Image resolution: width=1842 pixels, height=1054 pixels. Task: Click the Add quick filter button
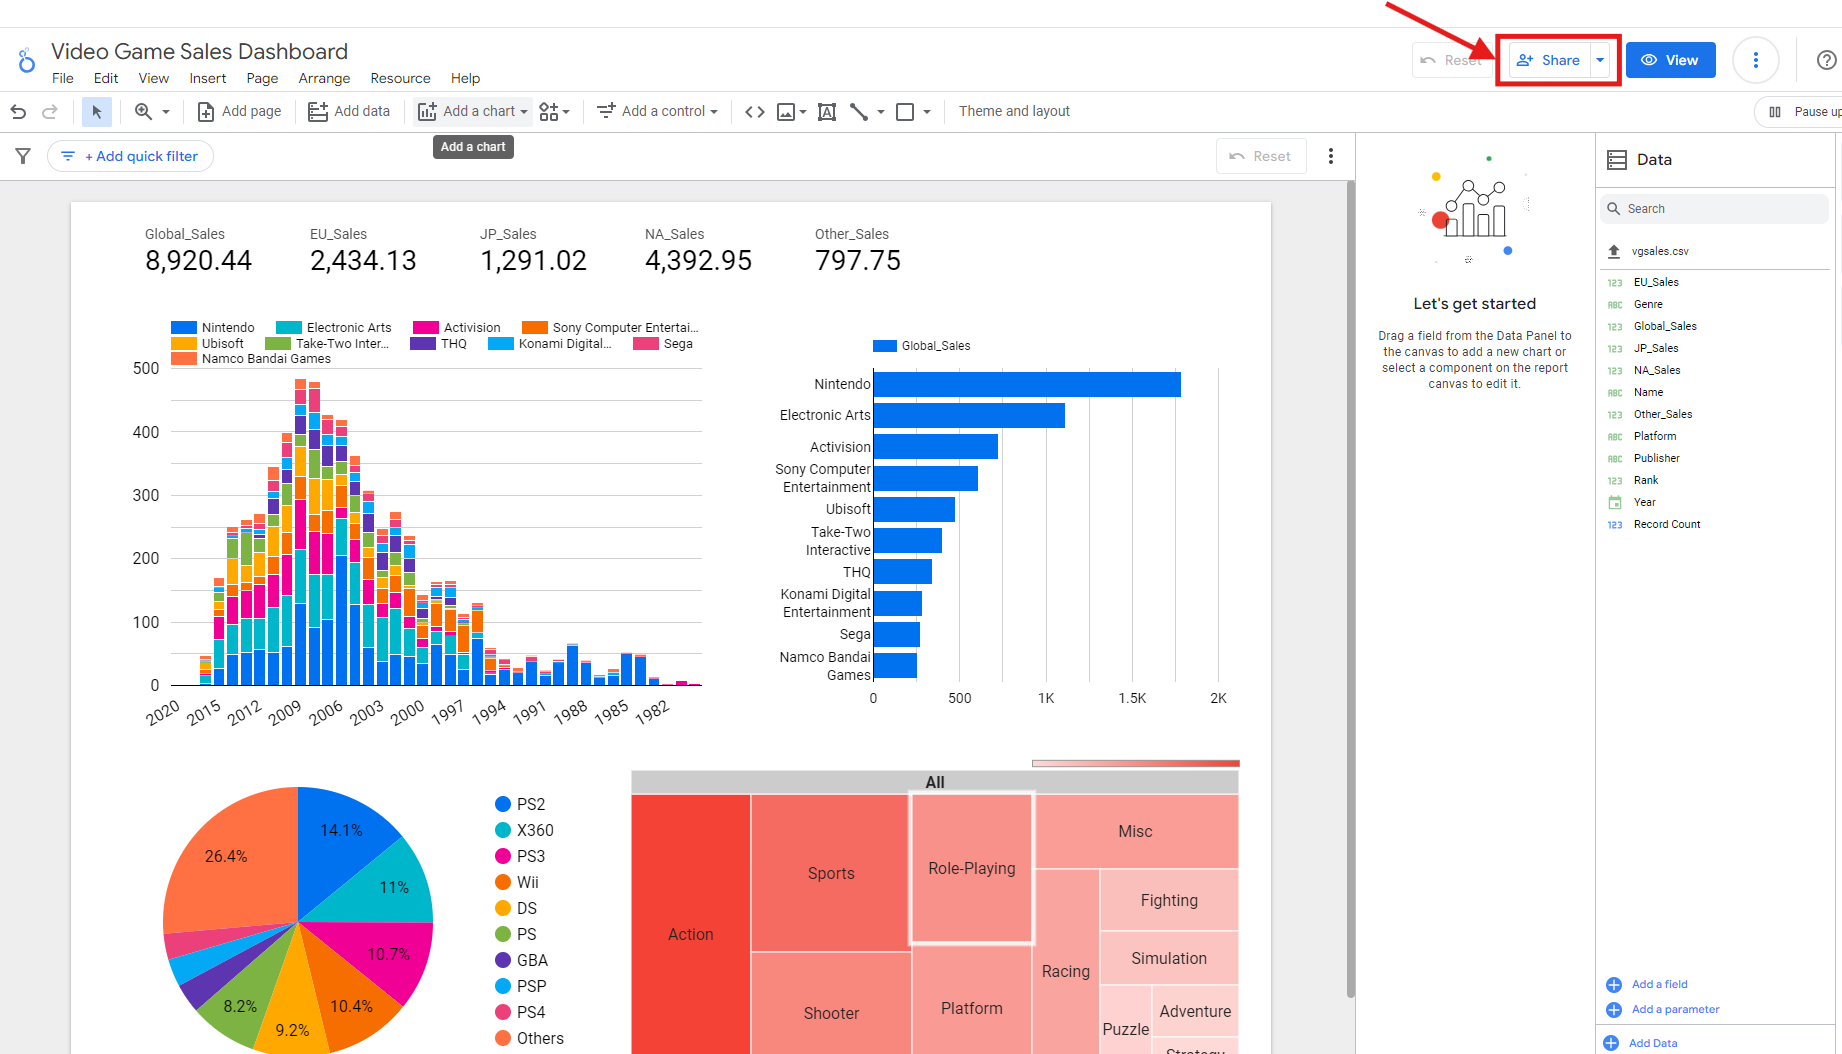pos(131,156)
